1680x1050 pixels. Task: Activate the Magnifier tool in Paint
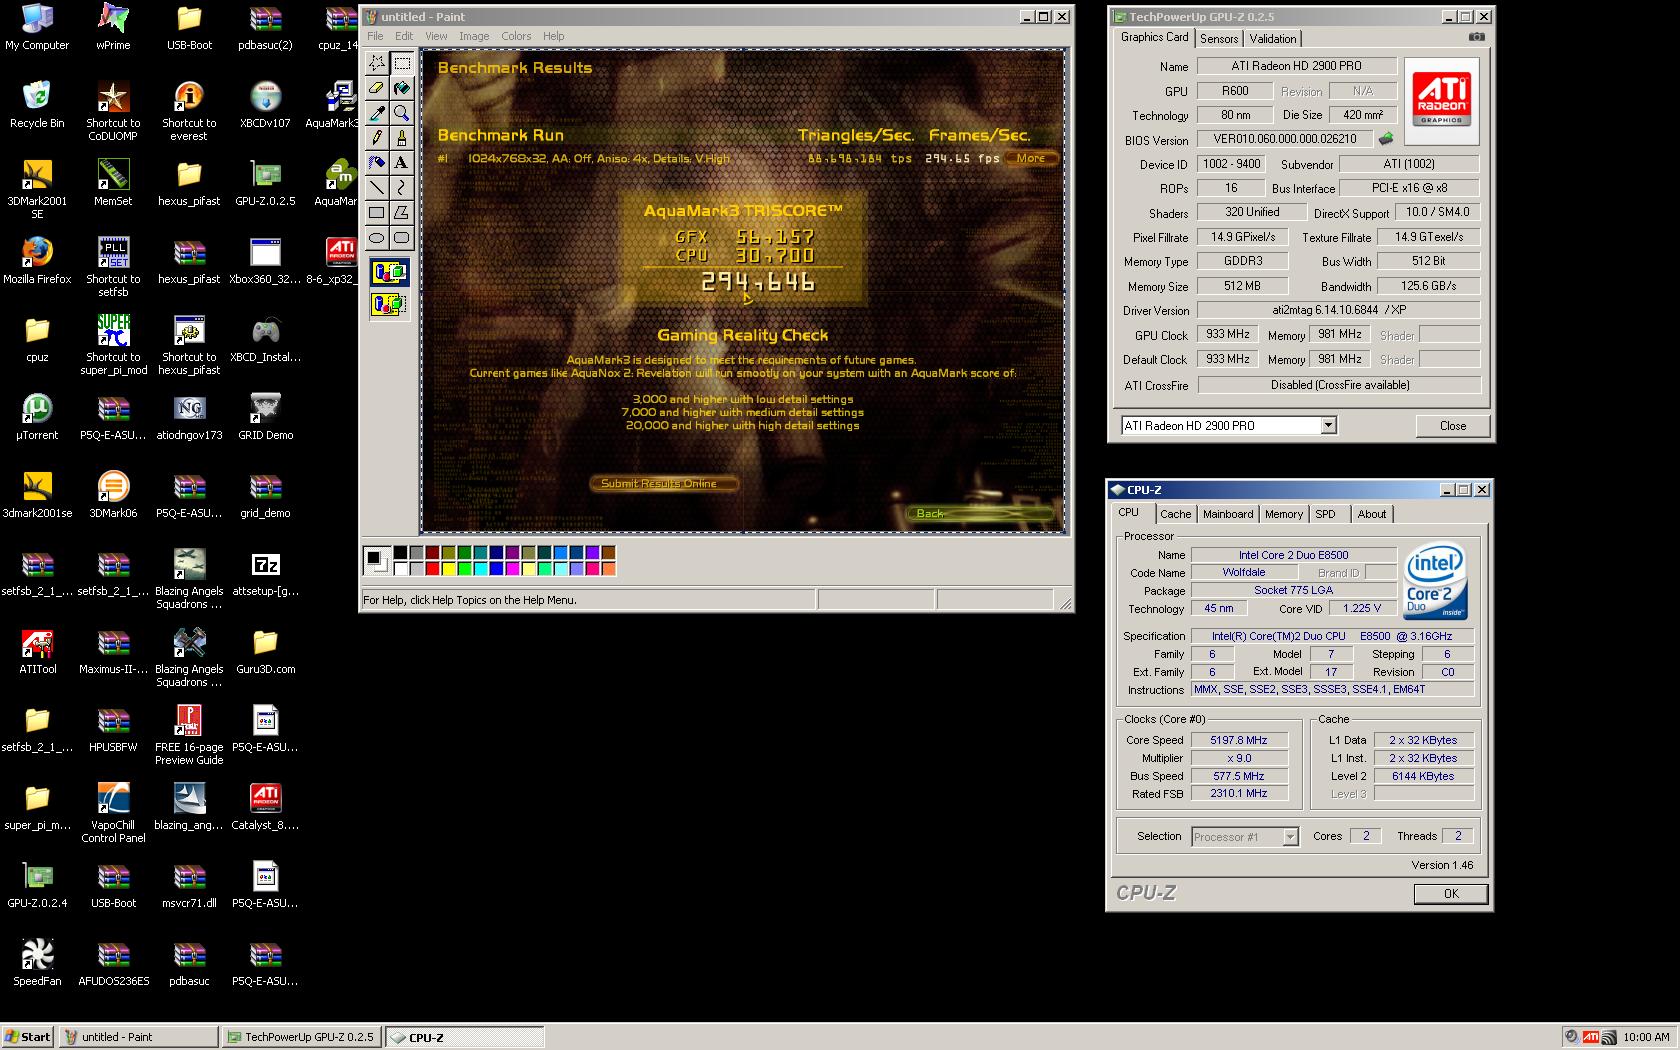402,113
